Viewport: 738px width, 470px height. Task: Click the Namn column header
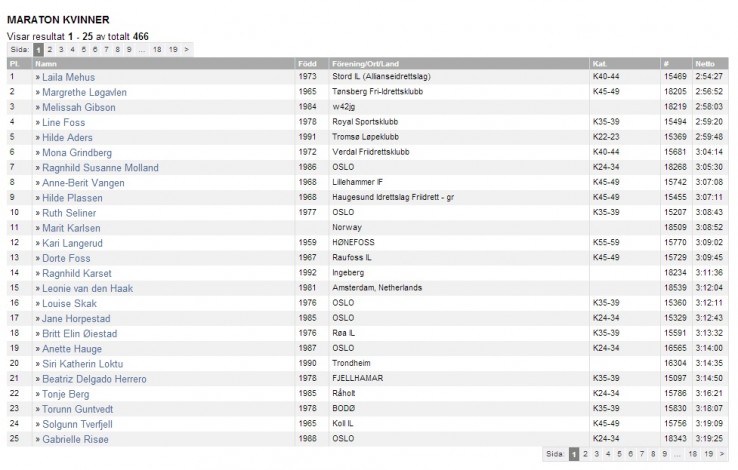(x=46, y=63)
